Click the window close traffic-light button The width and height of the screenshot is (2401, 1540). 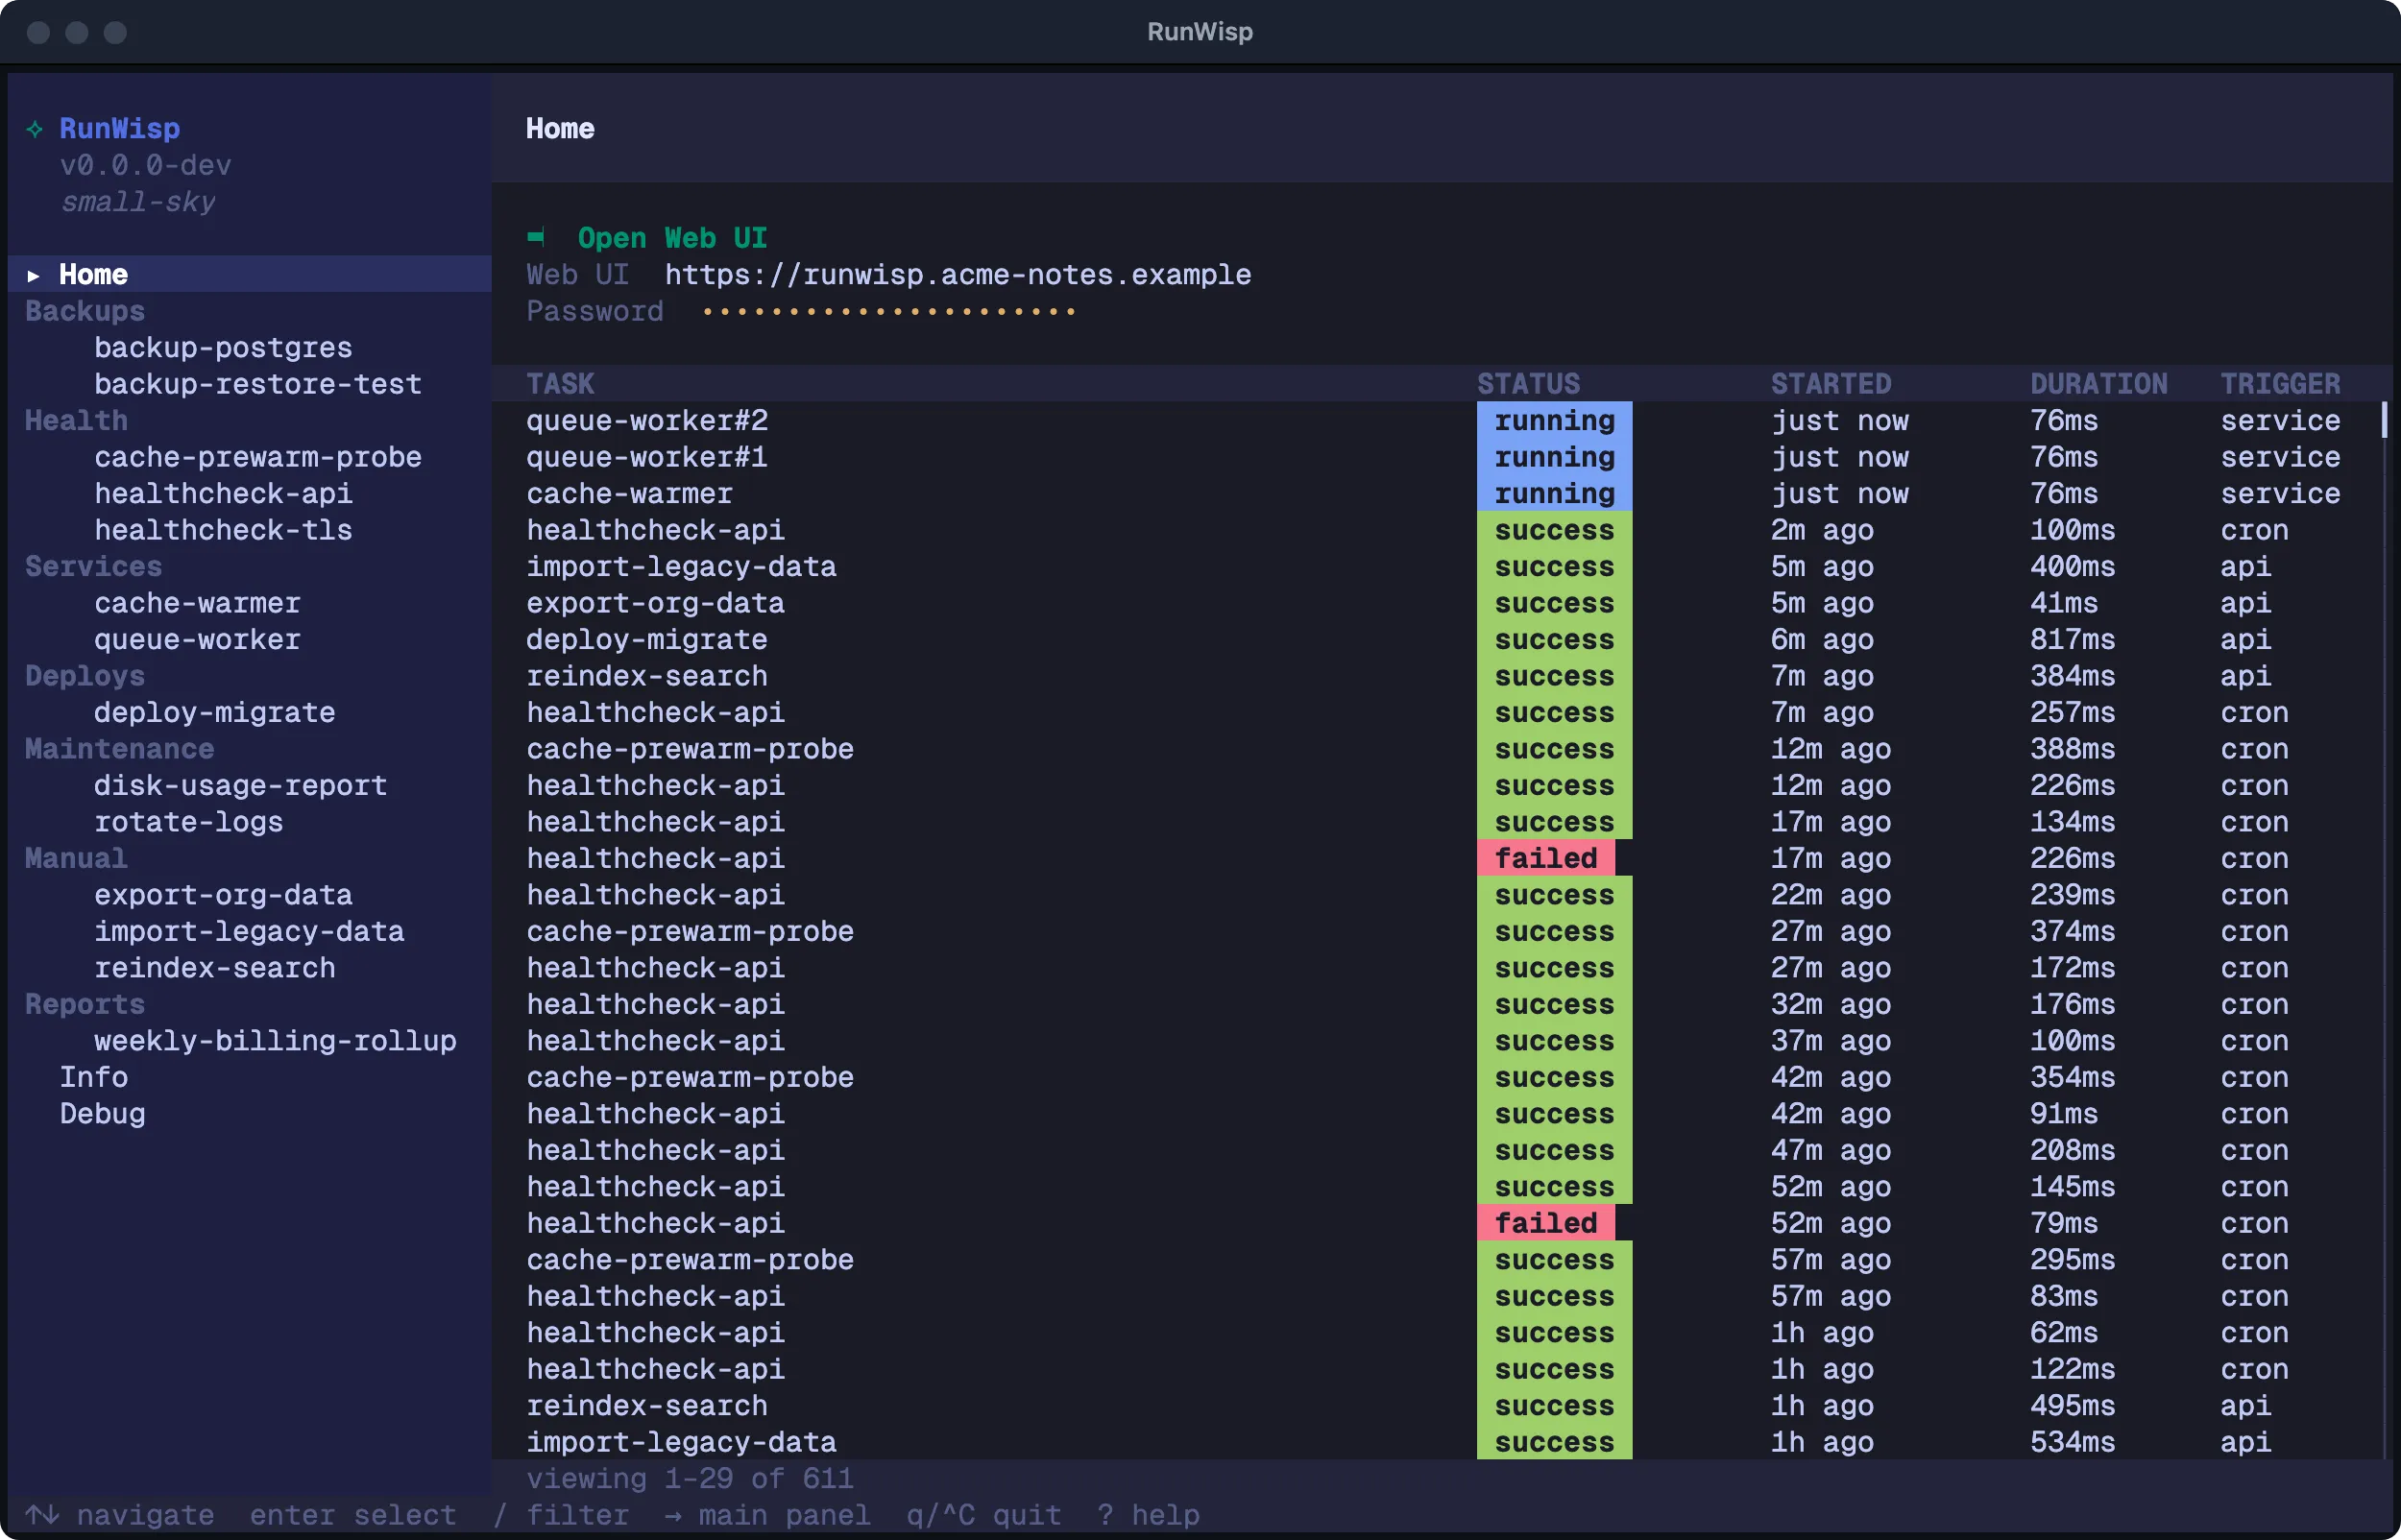point(38,32)
